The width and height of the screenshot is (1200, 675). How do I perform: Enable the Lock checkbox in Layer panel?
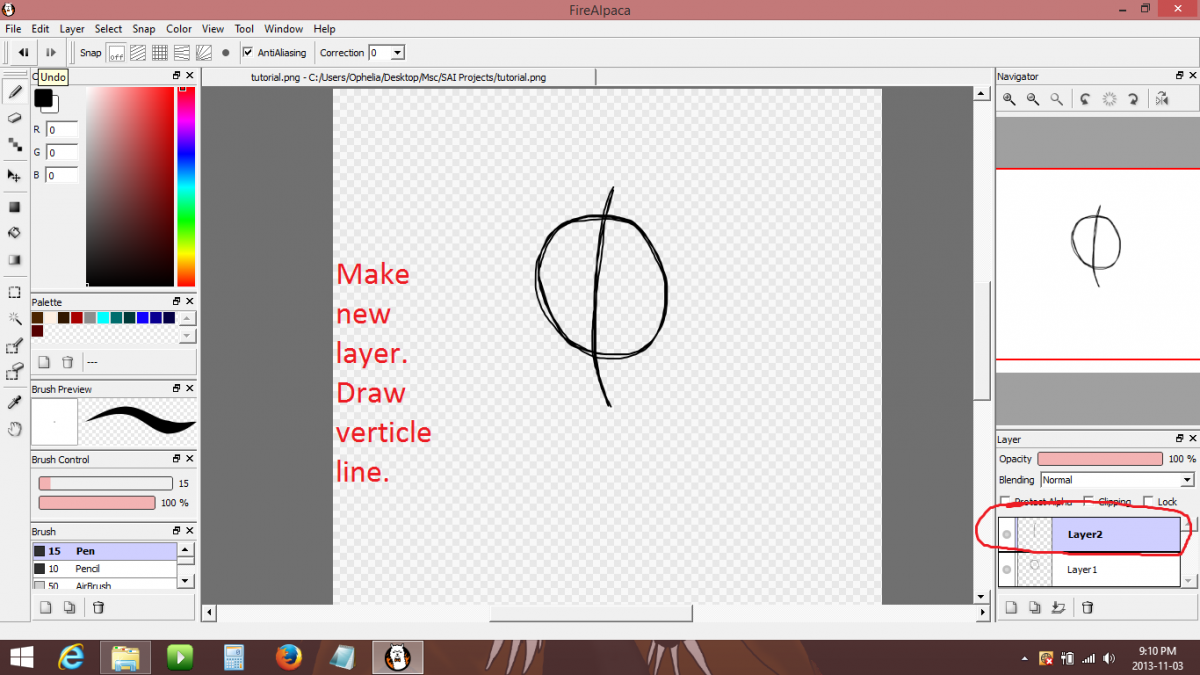1146,502
